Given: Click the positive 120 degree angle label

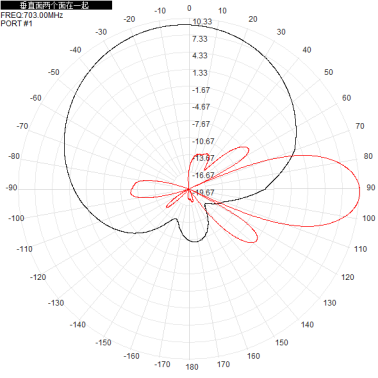Looking at the screenshot, I should [348, 277].
